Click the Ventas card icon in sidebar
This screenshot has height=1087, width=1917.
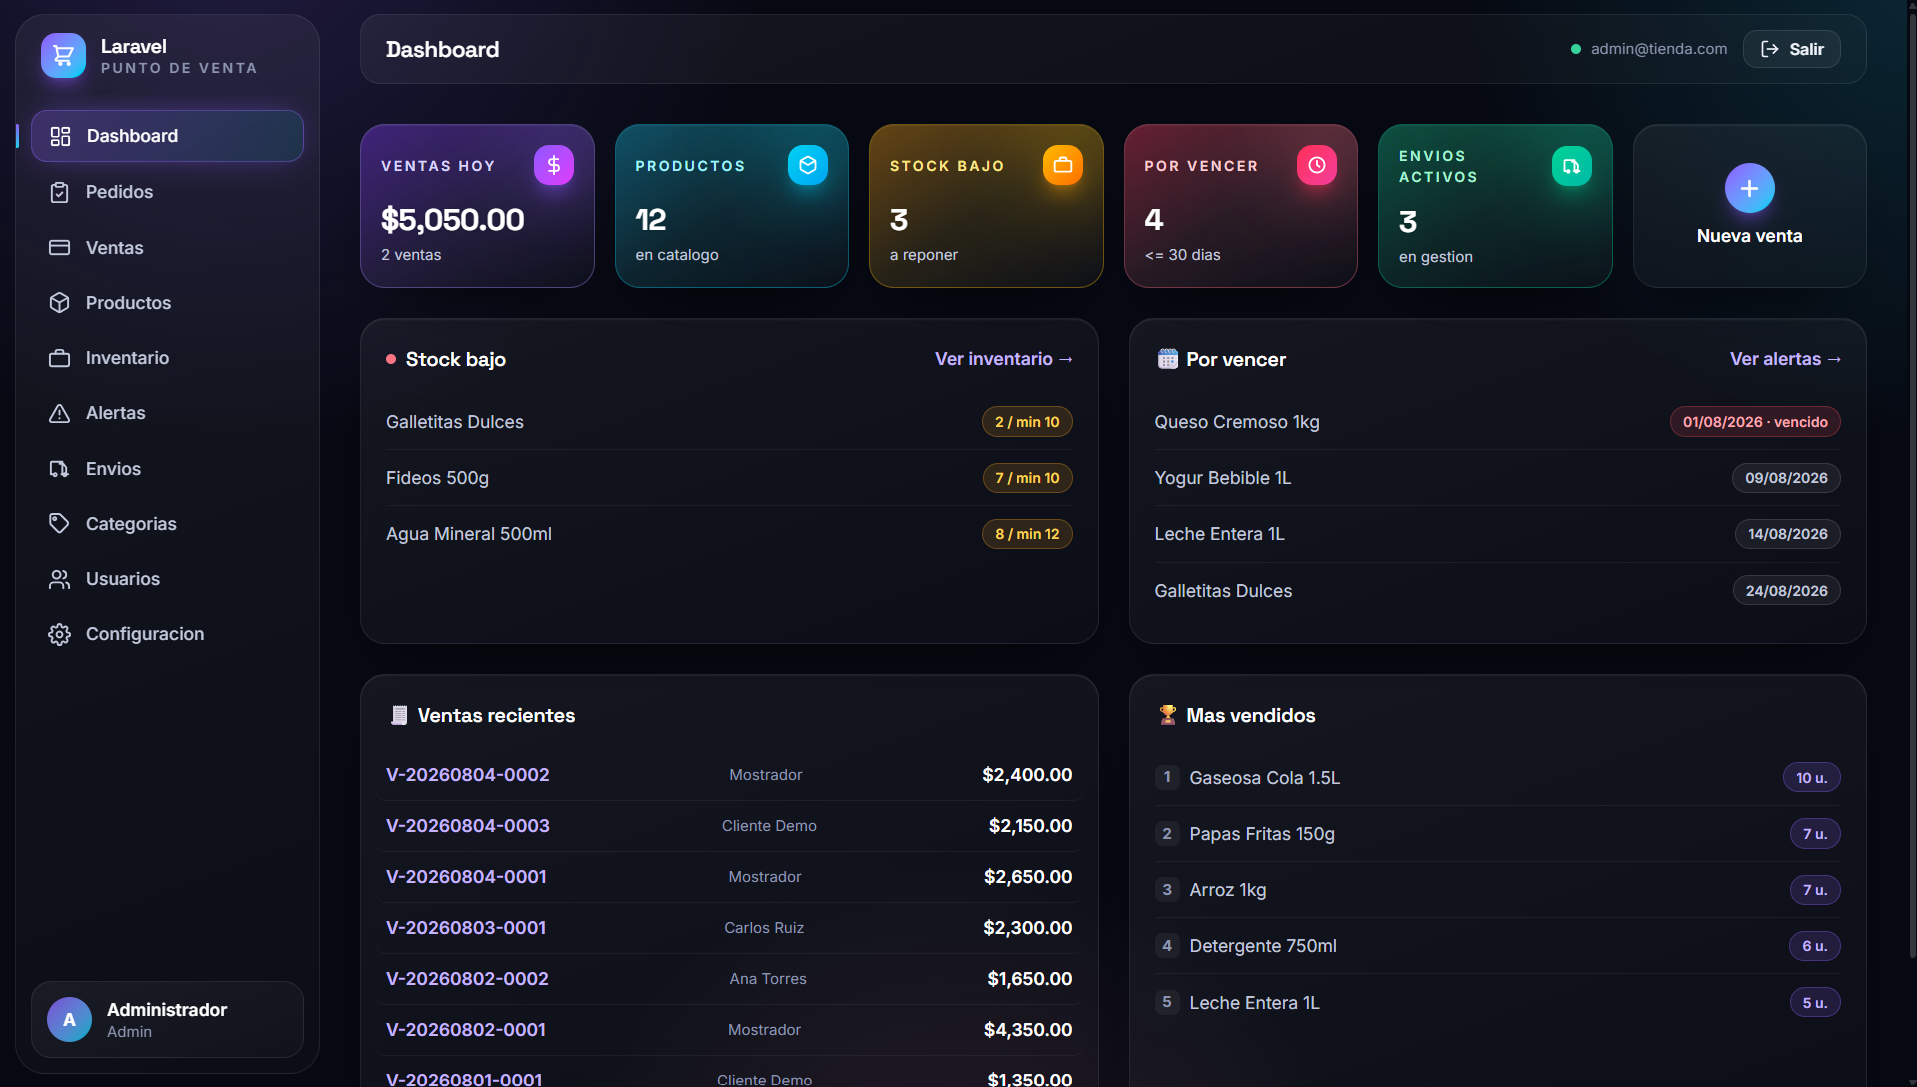coord(60,247)
